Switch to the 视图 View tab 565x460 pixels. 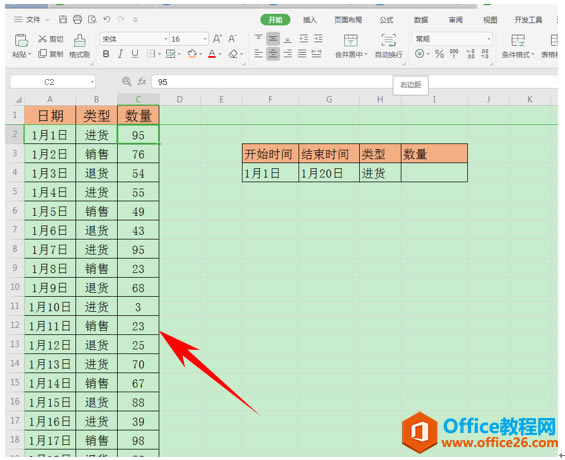(x=490, y=20)
